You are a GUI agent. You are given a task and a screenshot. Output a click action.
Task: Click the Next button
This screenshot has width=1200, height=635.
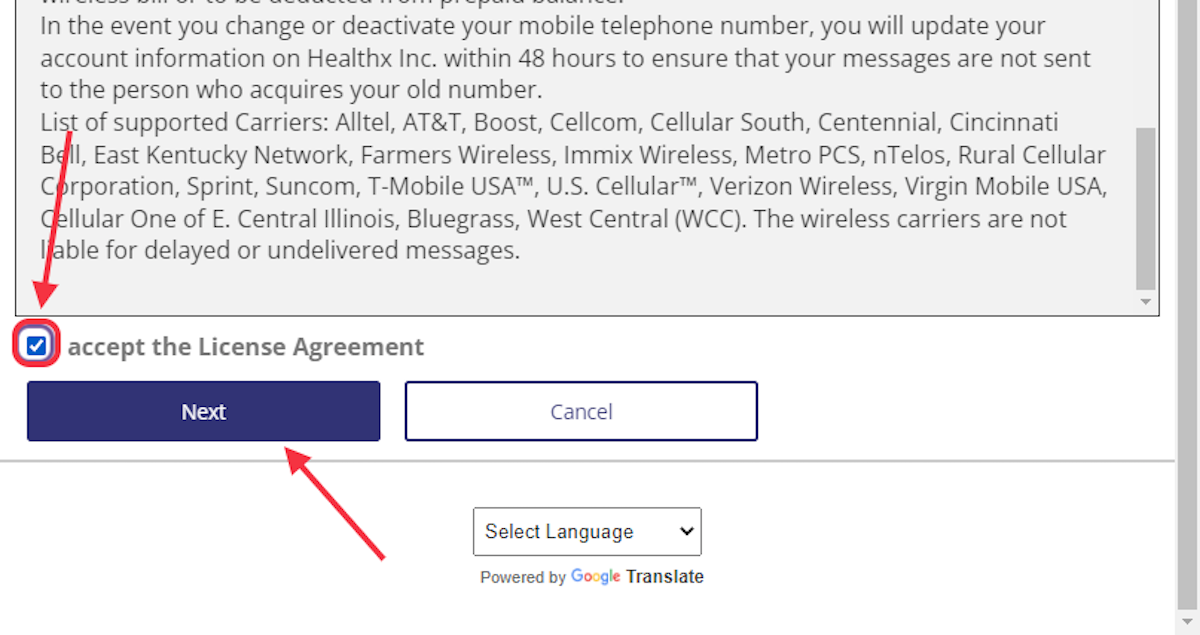tap(203, 411)
